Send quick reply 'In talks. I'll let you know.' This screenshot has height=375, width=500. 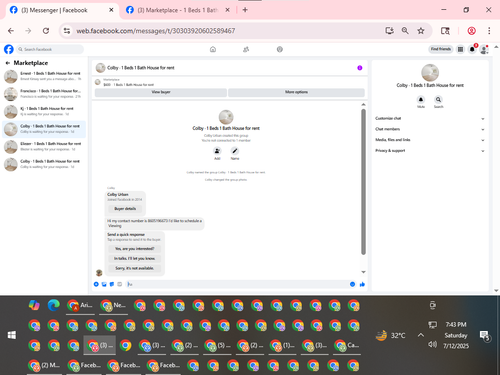click(134, 258)
